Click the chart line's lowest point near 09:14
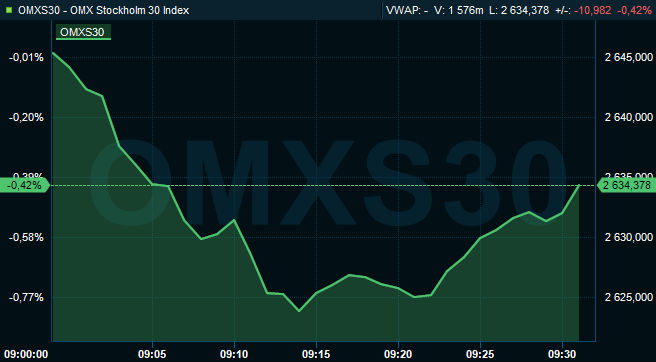Viewport: 656px width, 362px height. click(299, 311)
